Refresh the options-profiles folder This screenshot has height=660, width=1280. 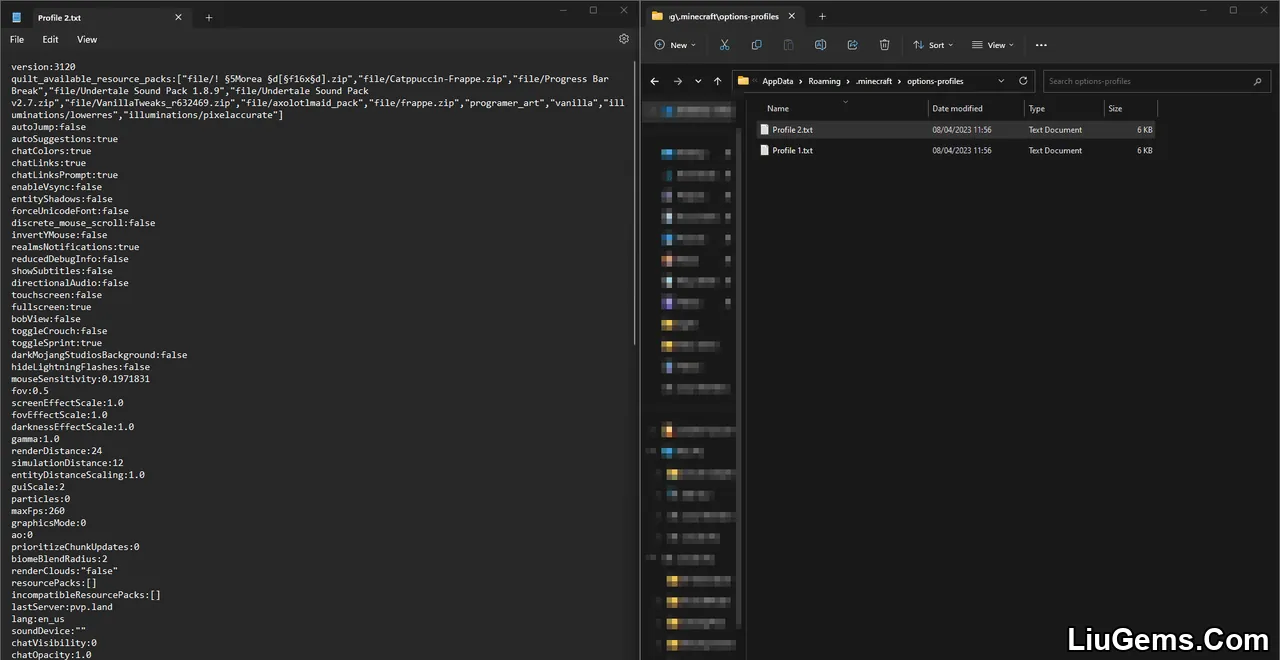click(1023, 81)
